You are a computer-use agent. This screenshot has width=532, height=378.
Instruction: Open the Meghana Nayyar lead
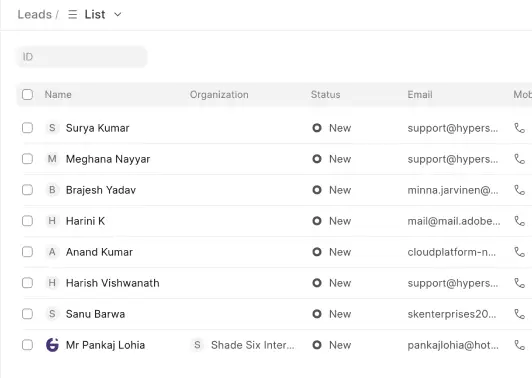(108, 159)
